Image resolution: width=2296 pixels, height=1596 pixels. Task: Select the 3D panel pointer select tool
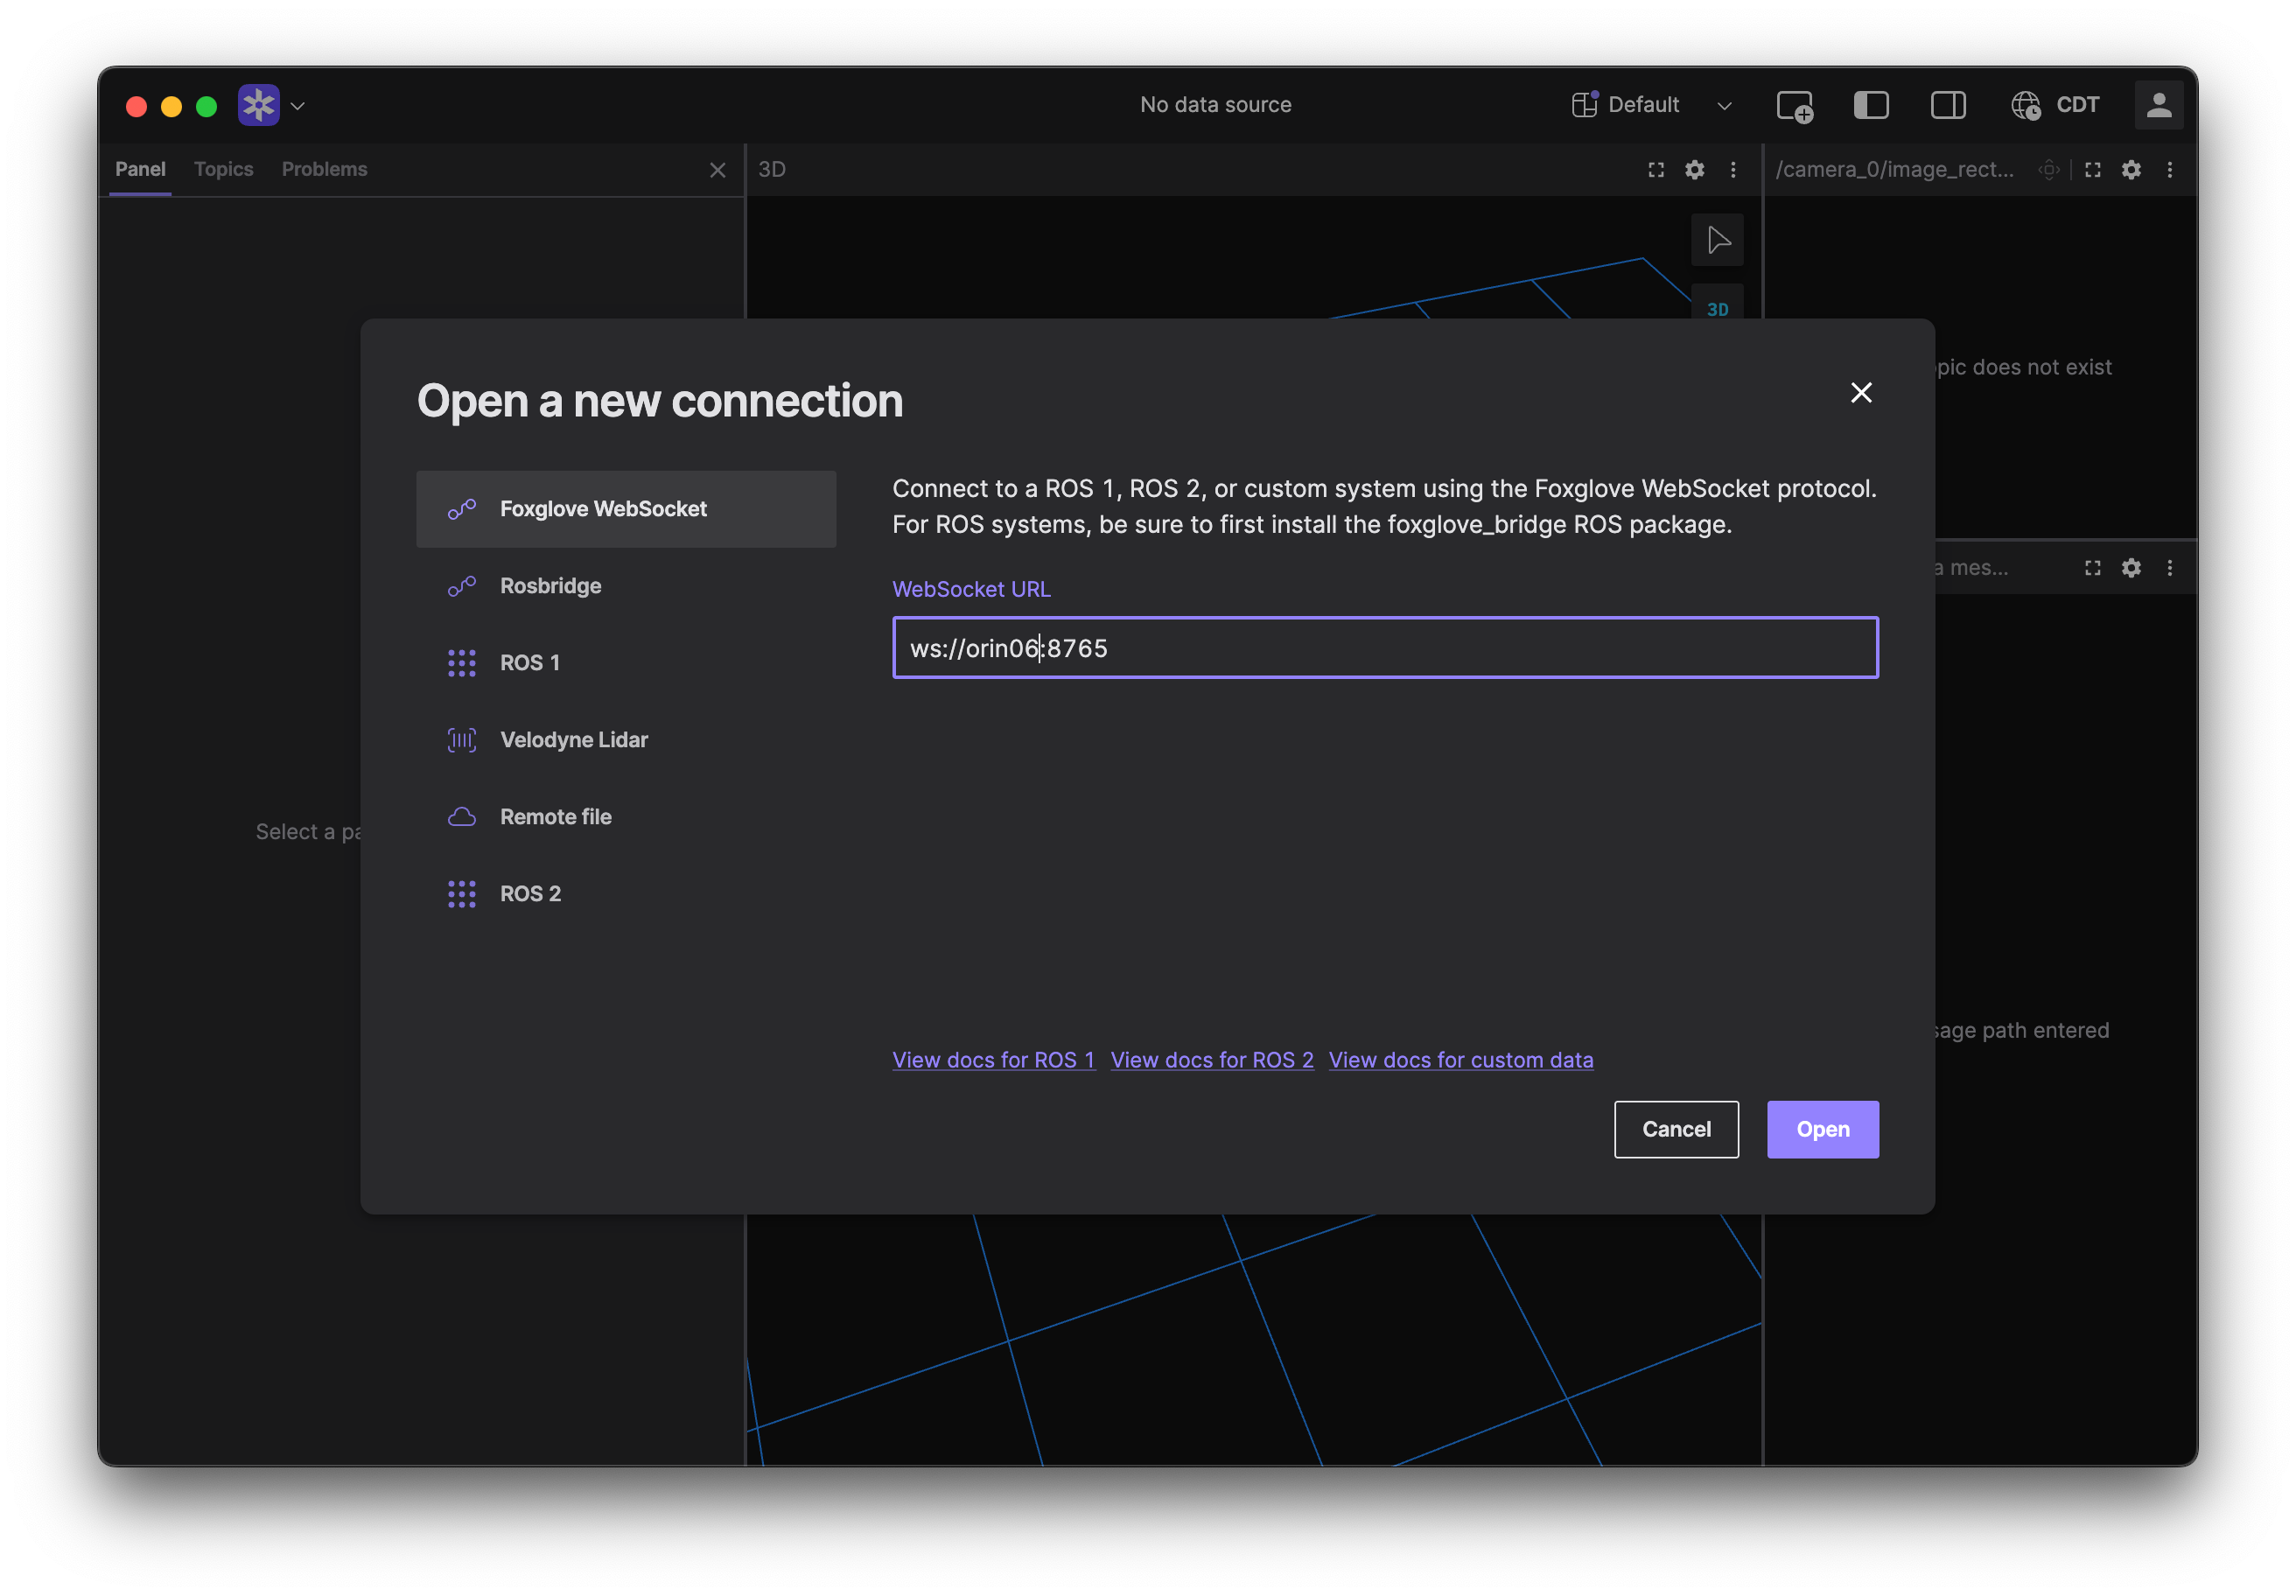click(x=1717, y=240)
